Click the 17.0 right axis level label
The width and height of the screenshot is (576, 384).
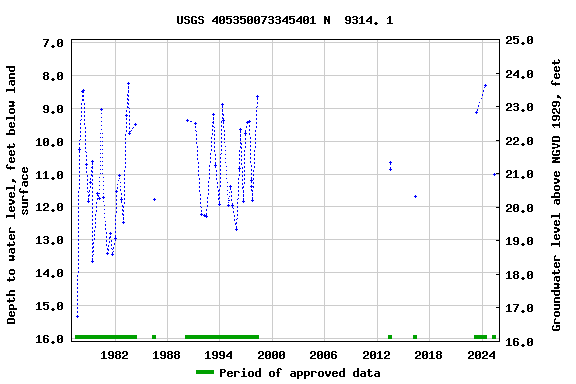(519, 308)
